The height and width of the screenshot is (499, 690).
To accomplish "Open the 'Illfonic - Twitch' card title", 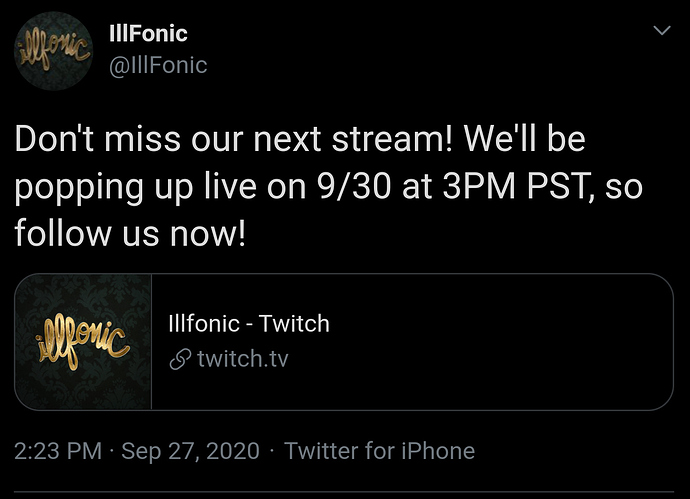I will pyautogui.click(x=249, y=323).
